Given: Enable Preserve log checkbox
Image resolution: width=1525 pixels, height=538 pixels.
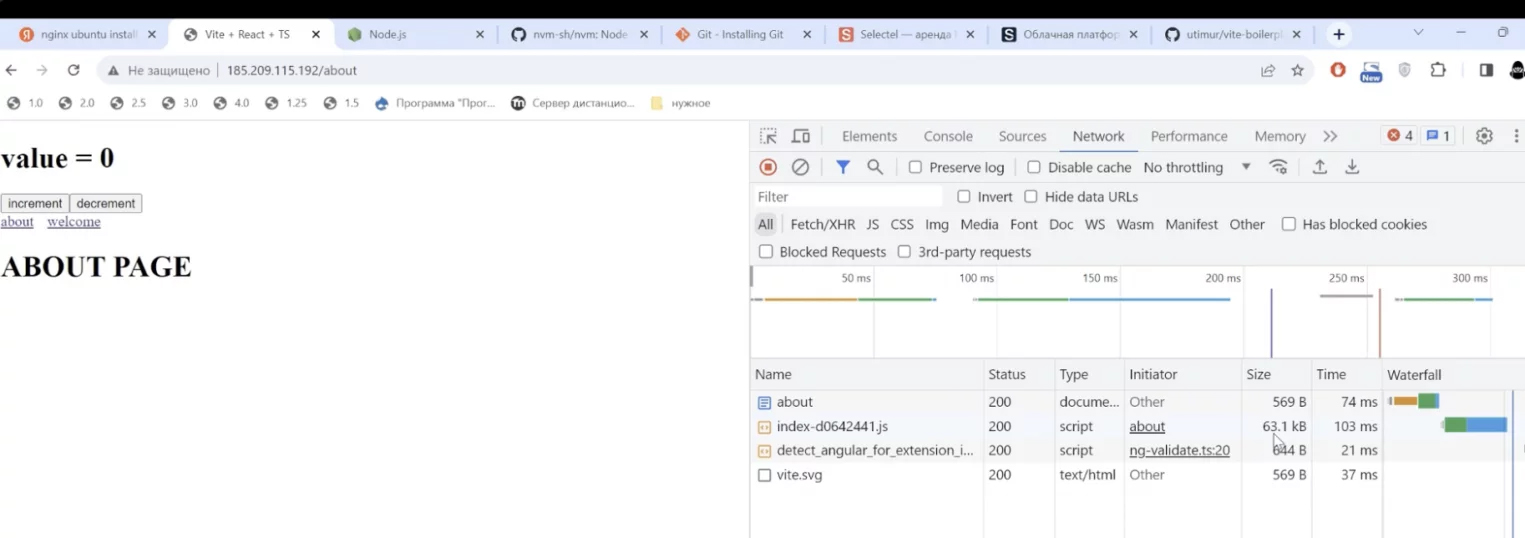Looking at the screenshot, I should (x=915, y=167).
